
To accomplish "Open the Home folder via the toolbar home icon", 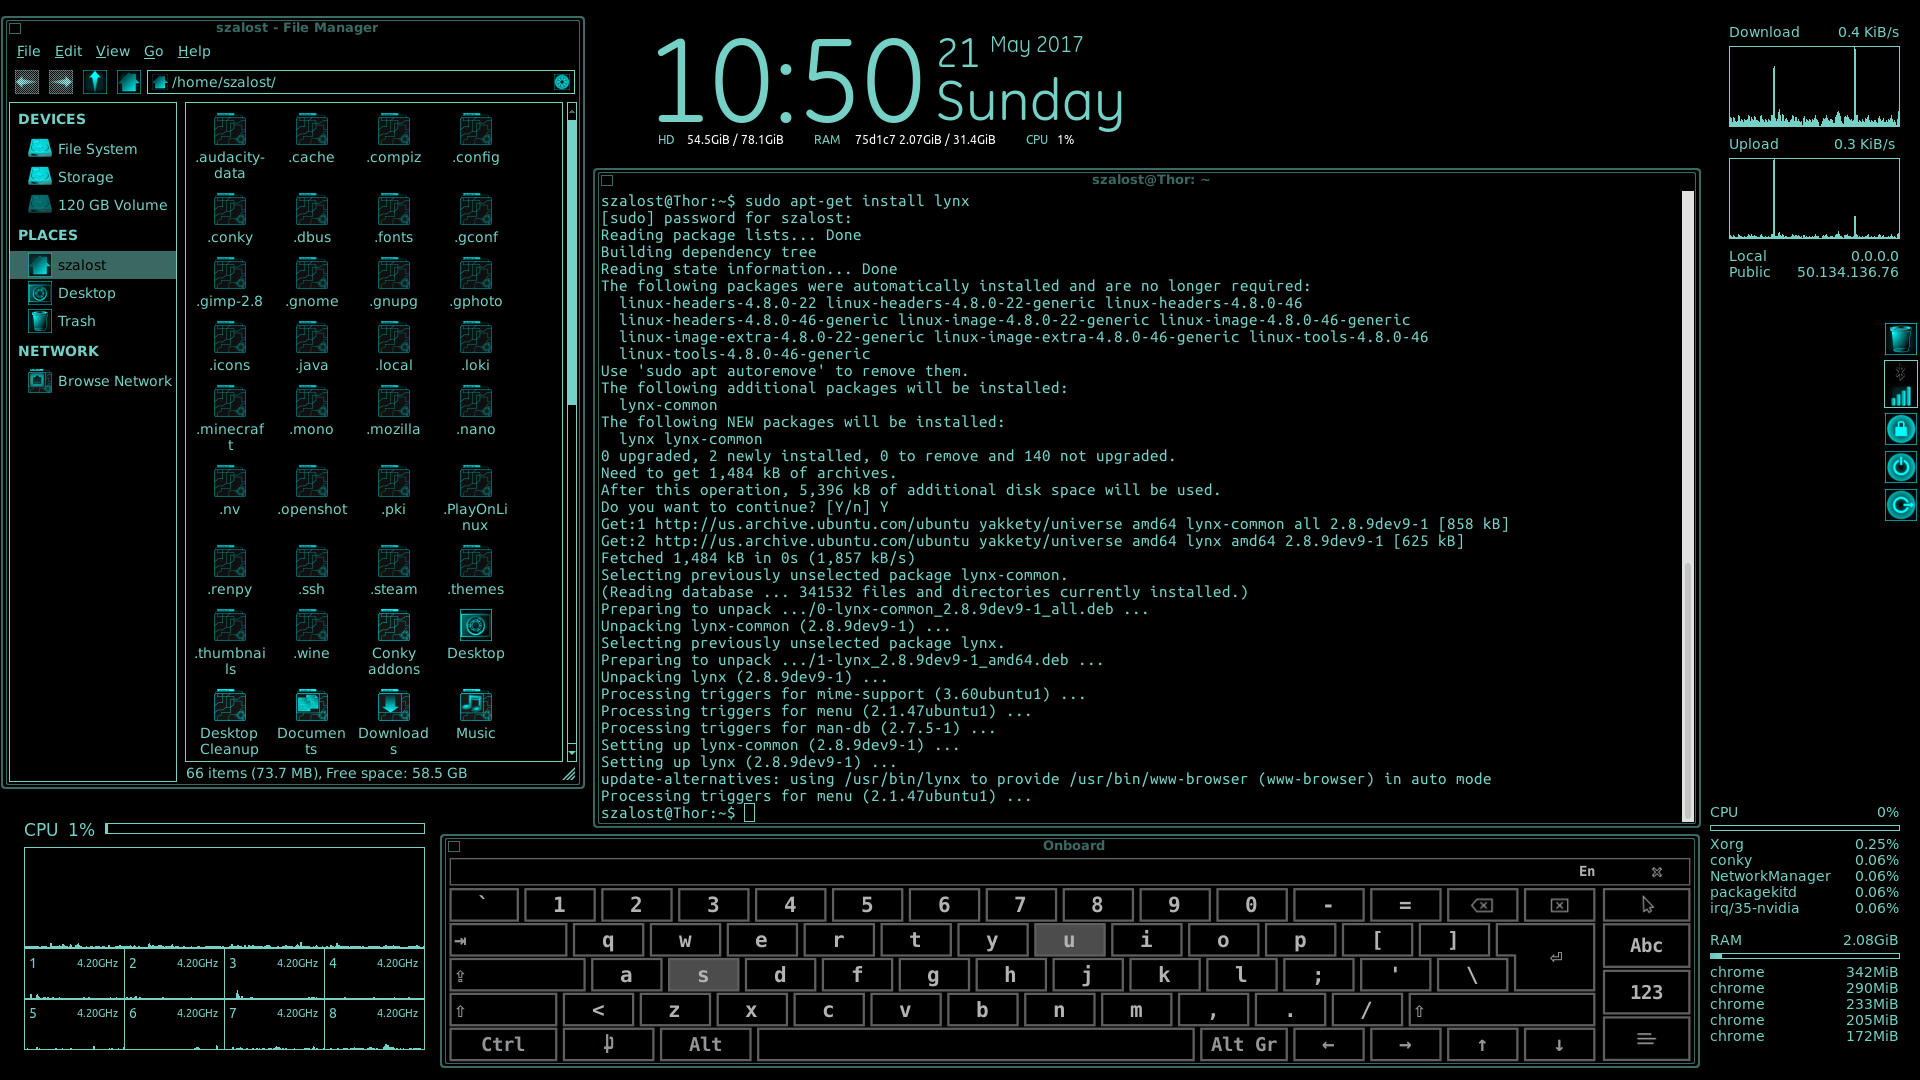I will point(128,81).
